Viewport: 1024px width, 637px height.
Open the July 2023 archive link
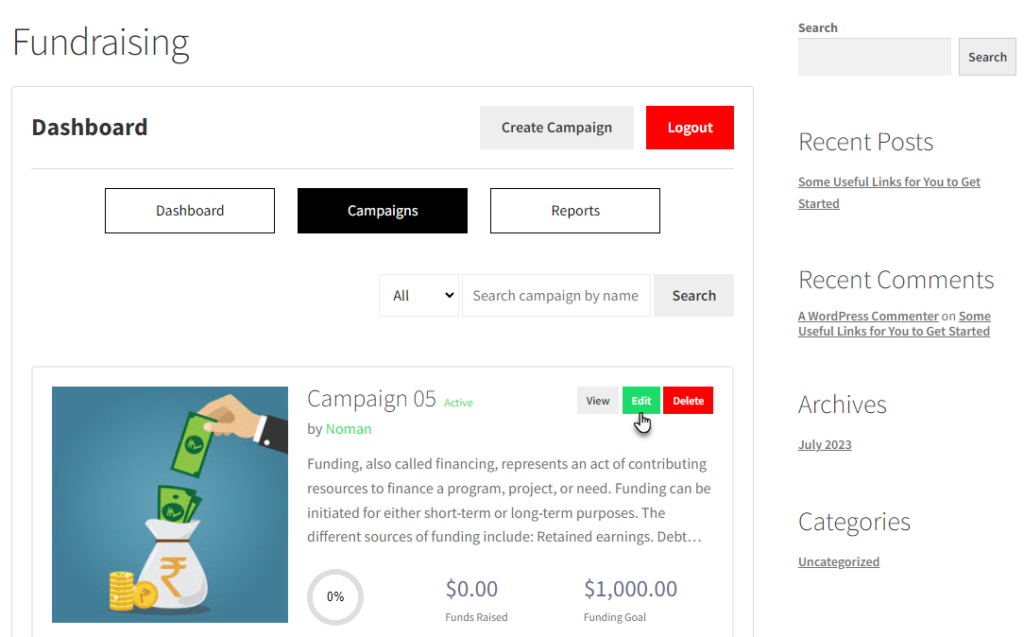click(x=824, y=444)
